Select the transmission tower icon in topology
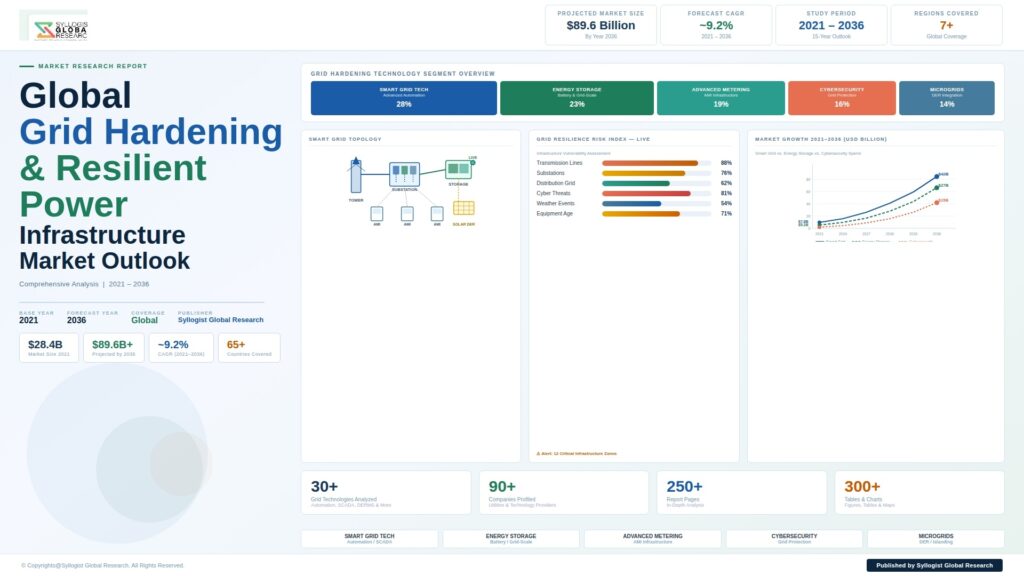Screen dimensions: 1024x576 pos(355,176)
